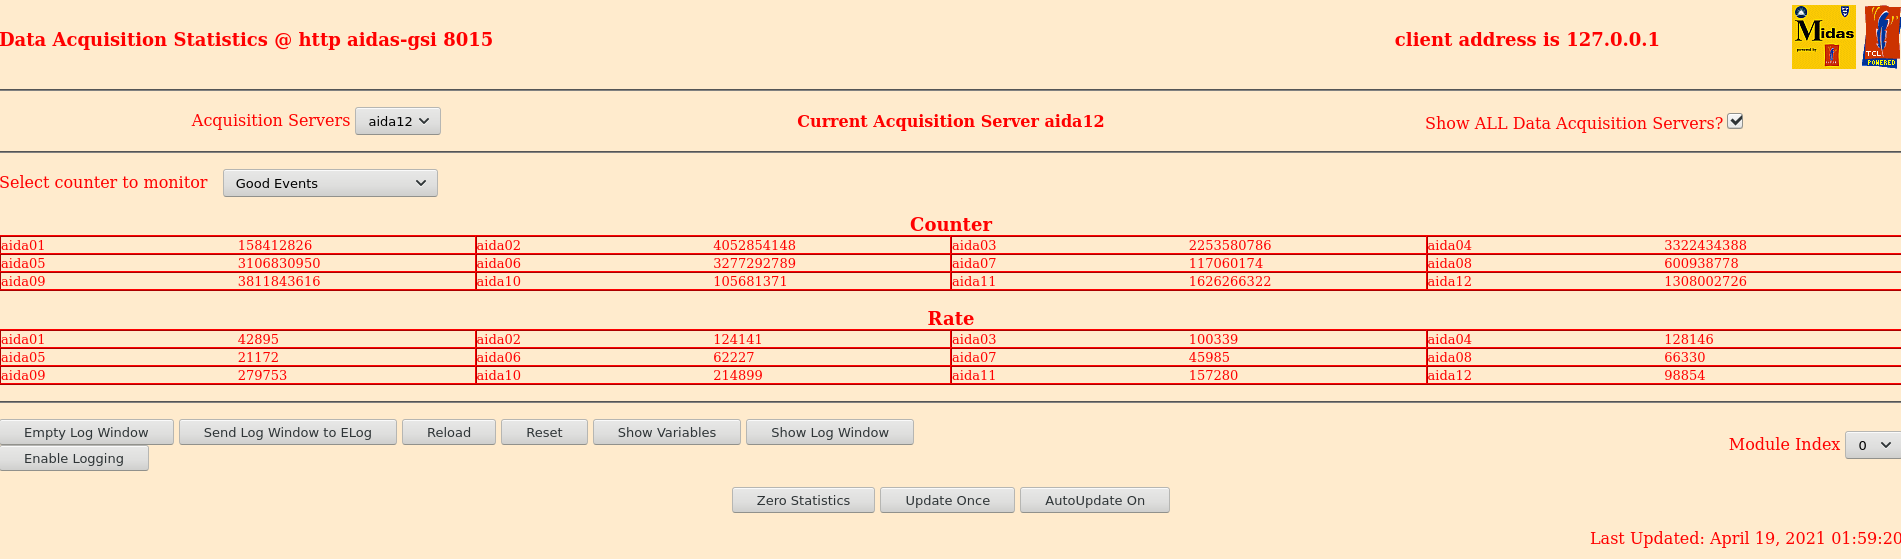
Task: Click the Midas logo icon
Action: coord(1823,37)
